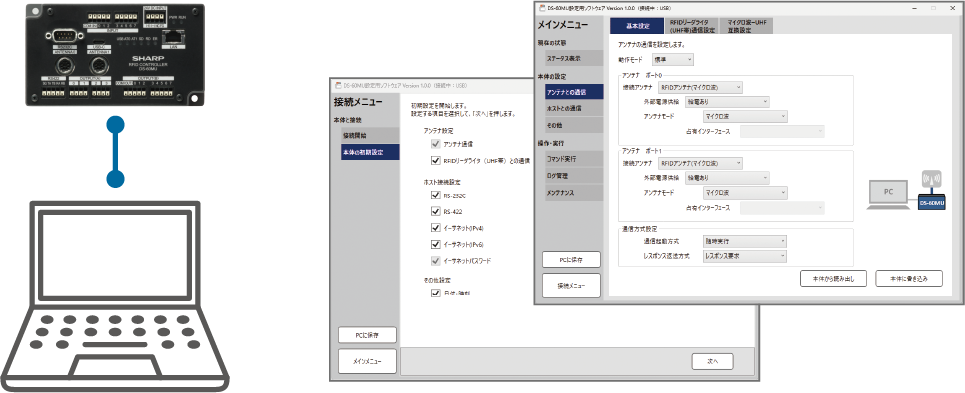The image size is (965, 393).
Task: Click the antenna signal icon above DS-60MU
Action: 931,179
